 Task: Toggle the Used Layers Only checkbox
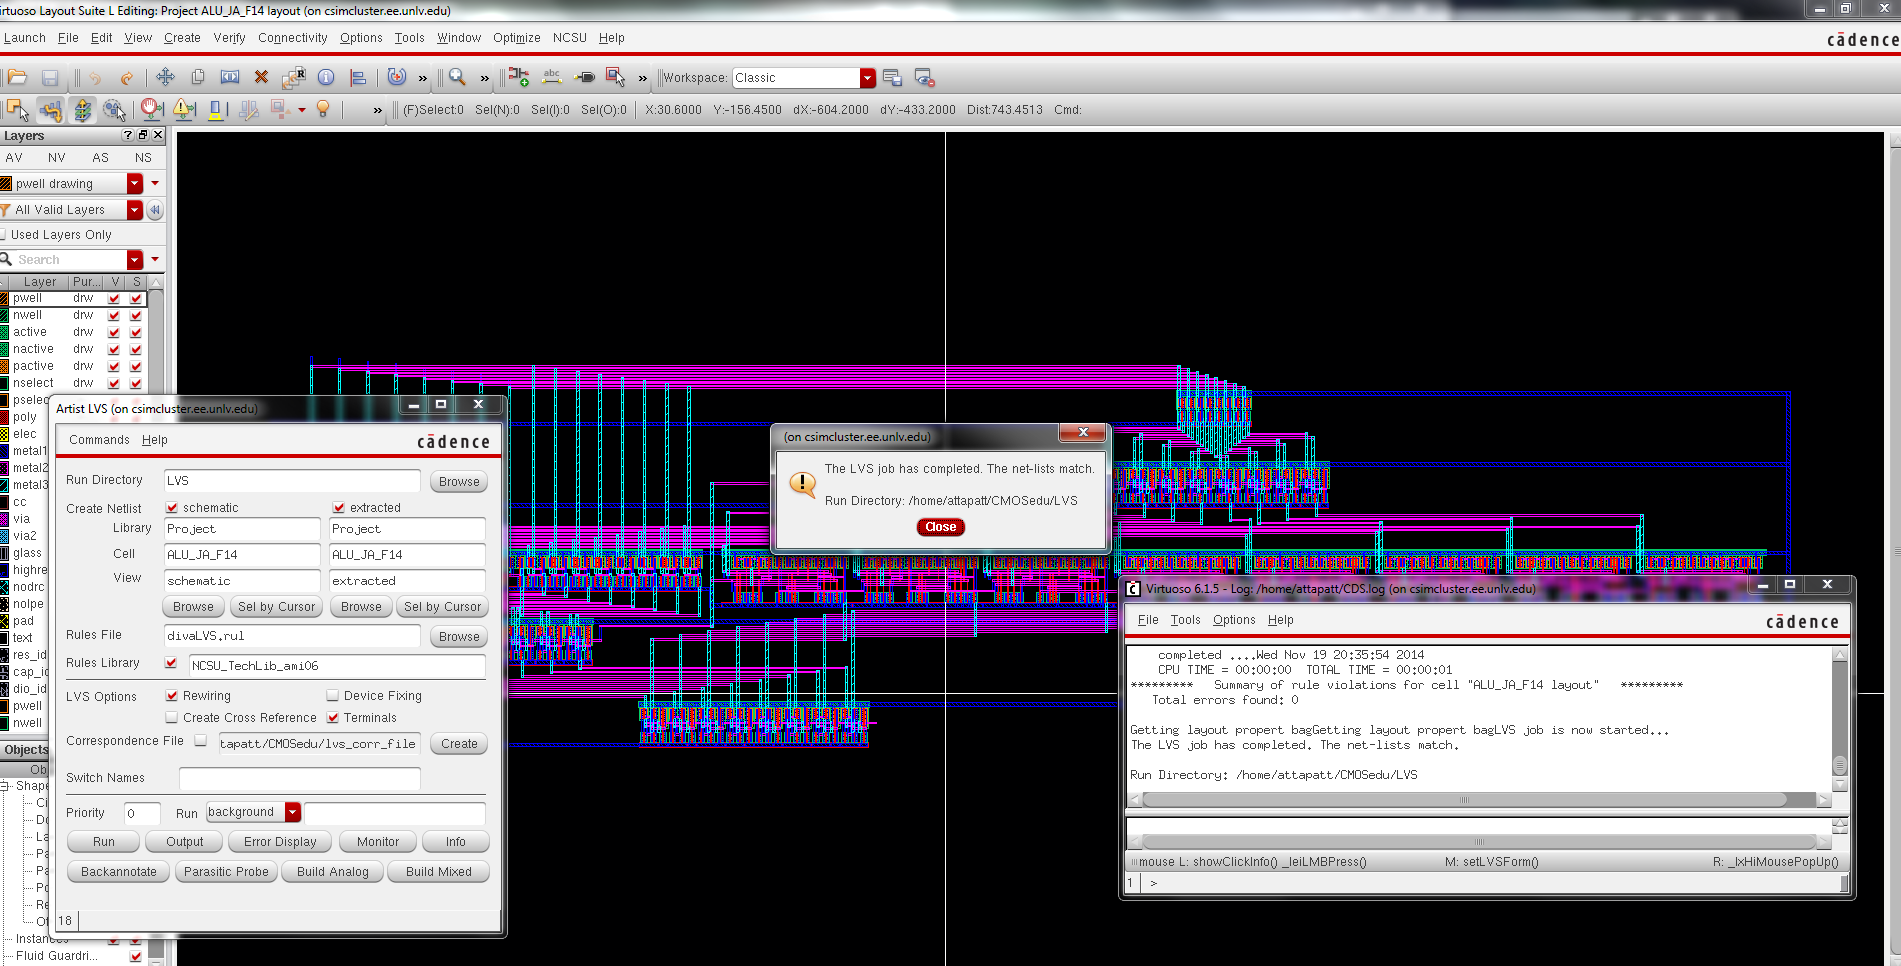tap(4, 234)
